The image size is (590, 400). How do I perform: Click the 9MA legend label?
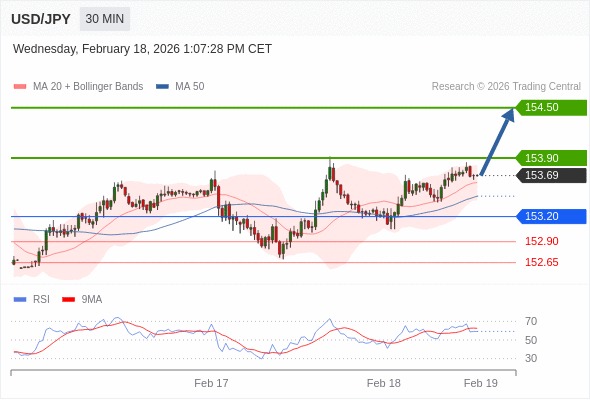point(92,300)
